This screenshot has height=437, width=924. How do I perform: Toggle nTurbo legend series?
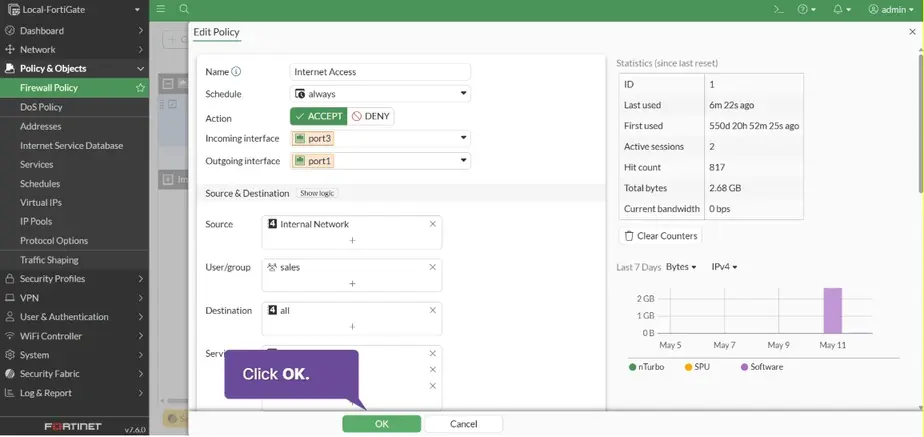(x=646, y=367)
